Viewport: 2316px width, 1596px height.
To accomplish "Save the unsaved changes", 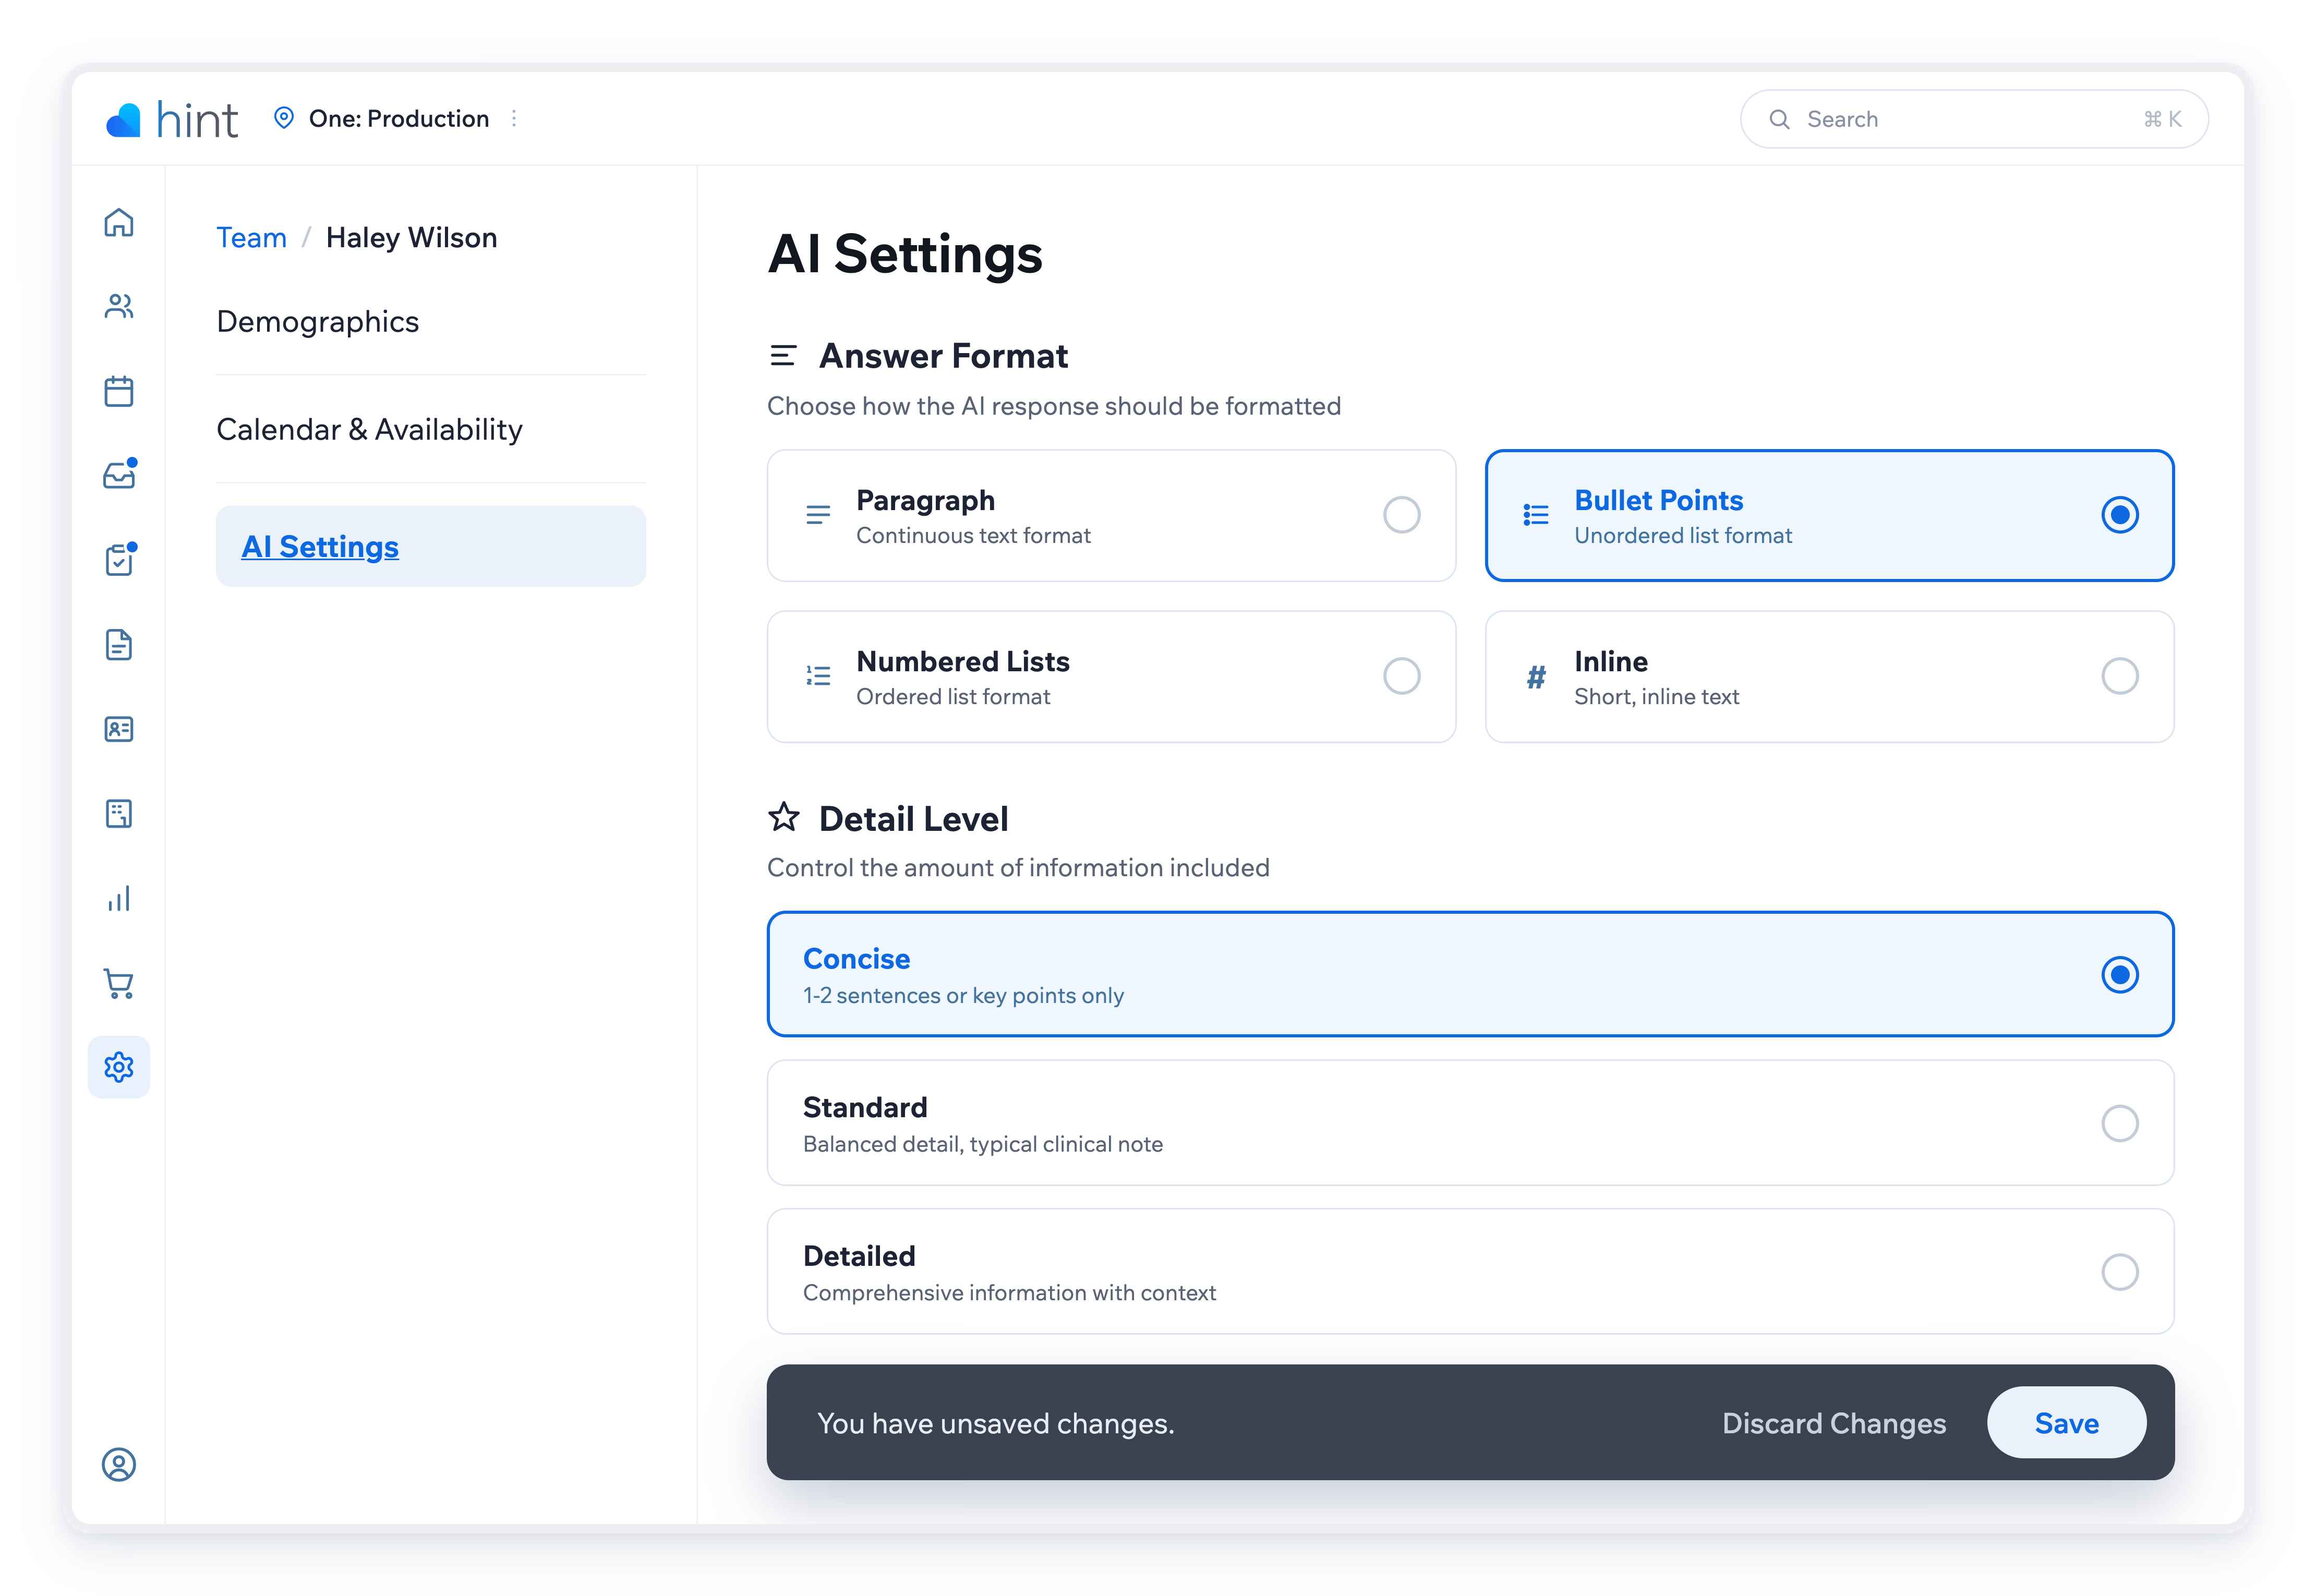I will pyautogui.click(x=2066, y=1423).
